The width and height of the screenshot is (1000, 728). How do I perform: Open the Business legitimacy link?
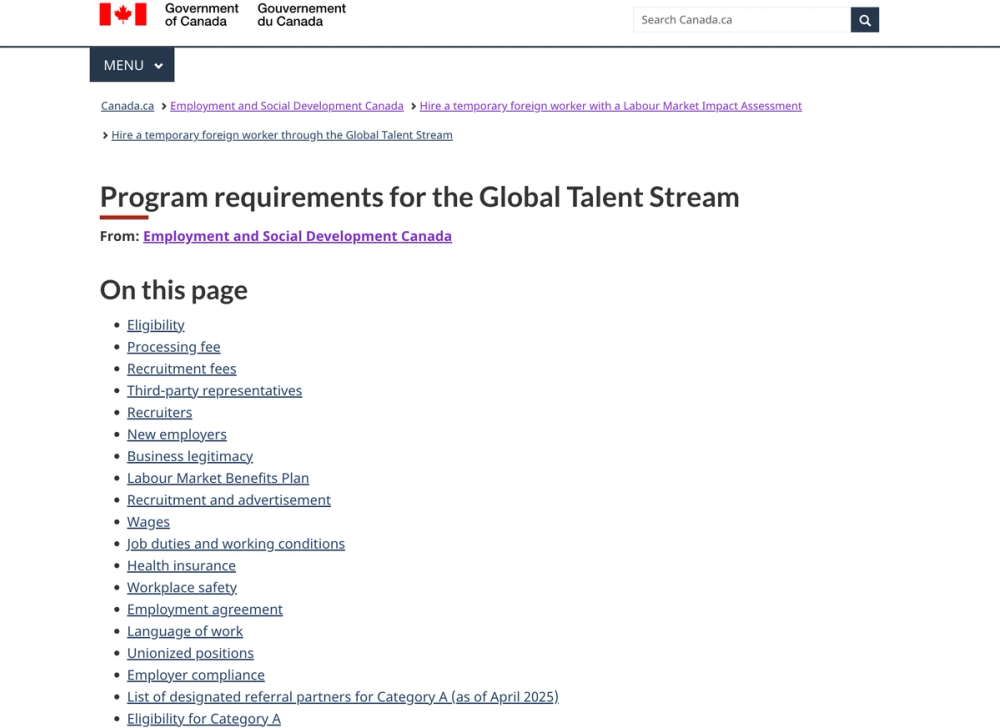tap(189, 456)
